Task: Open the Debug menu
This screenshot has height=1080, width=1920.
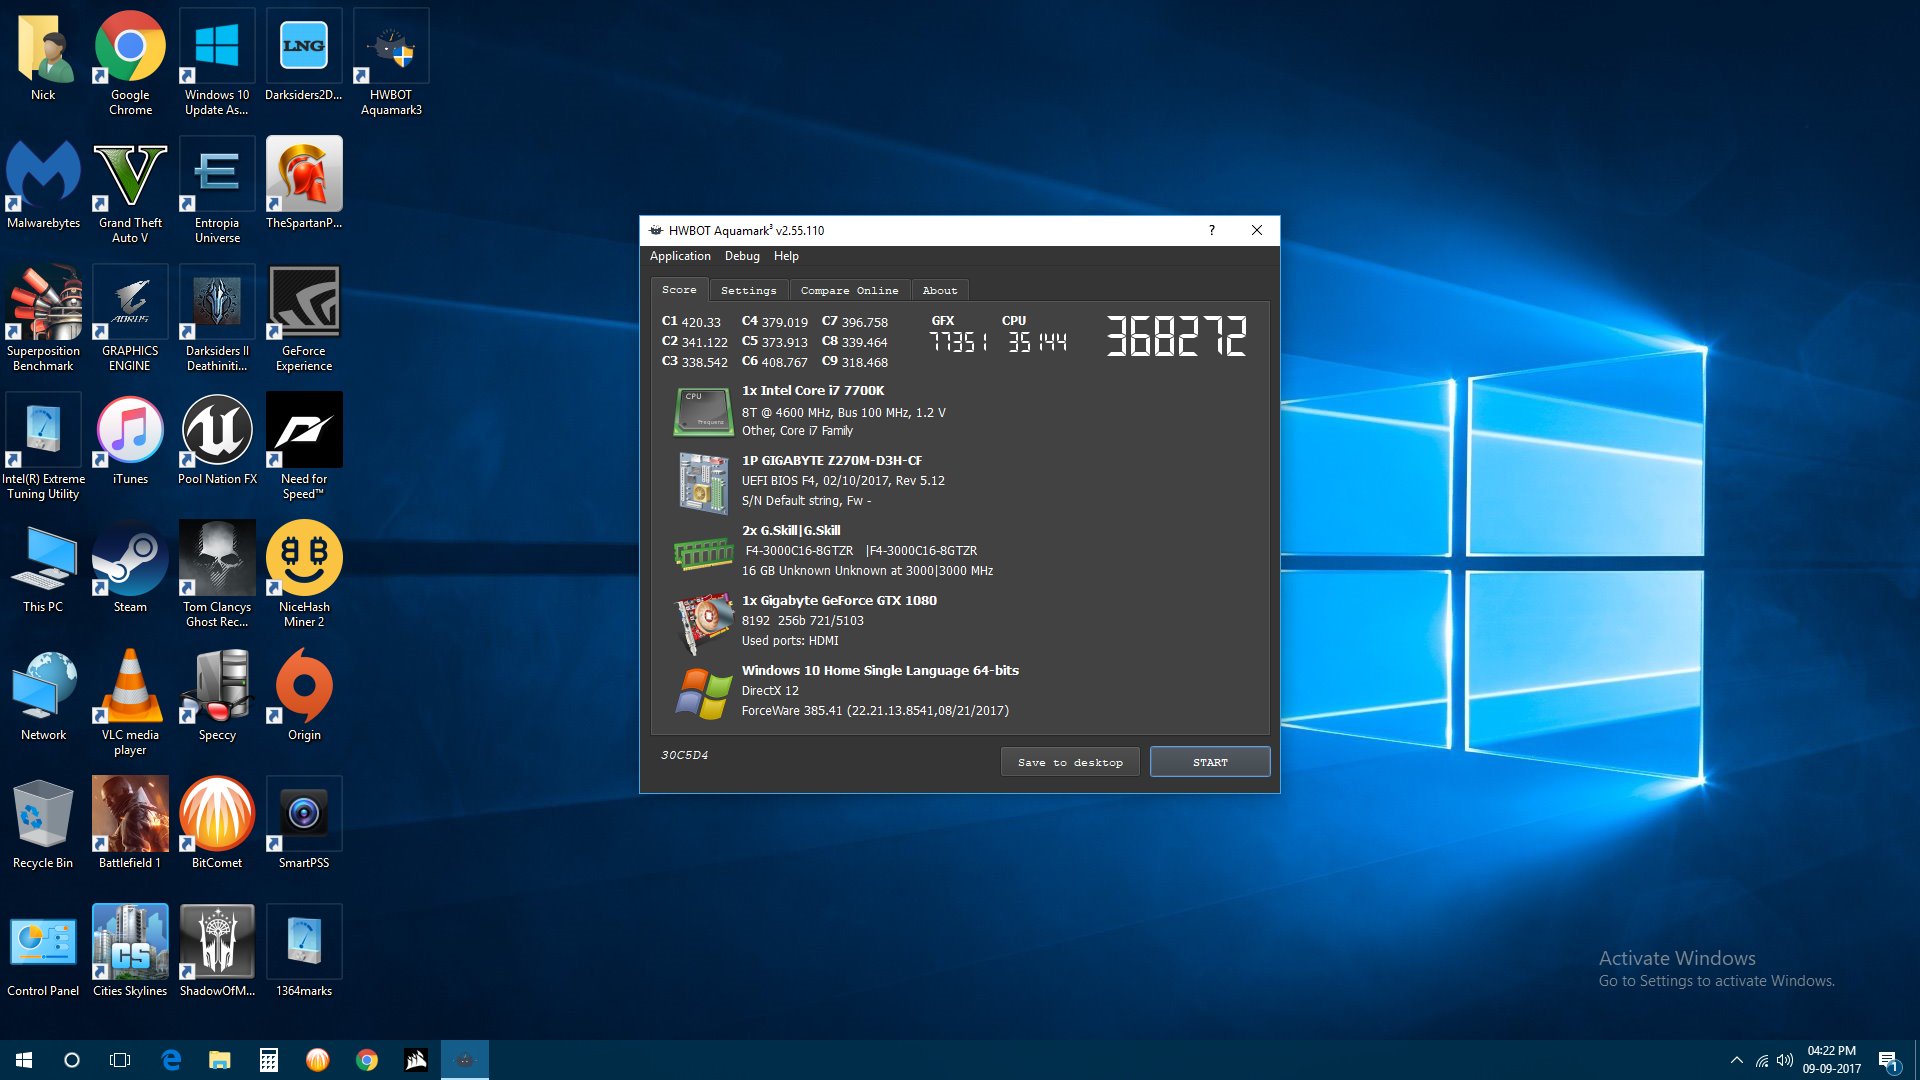Action: [742, 256]
